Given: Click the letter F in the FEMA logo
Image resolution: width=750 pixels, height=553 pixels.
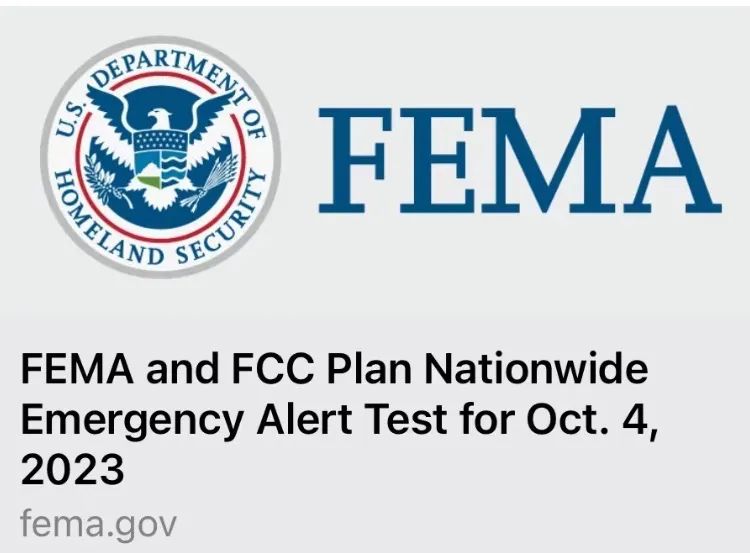Looking at the screenshot, I should click(x=356, y=160).
